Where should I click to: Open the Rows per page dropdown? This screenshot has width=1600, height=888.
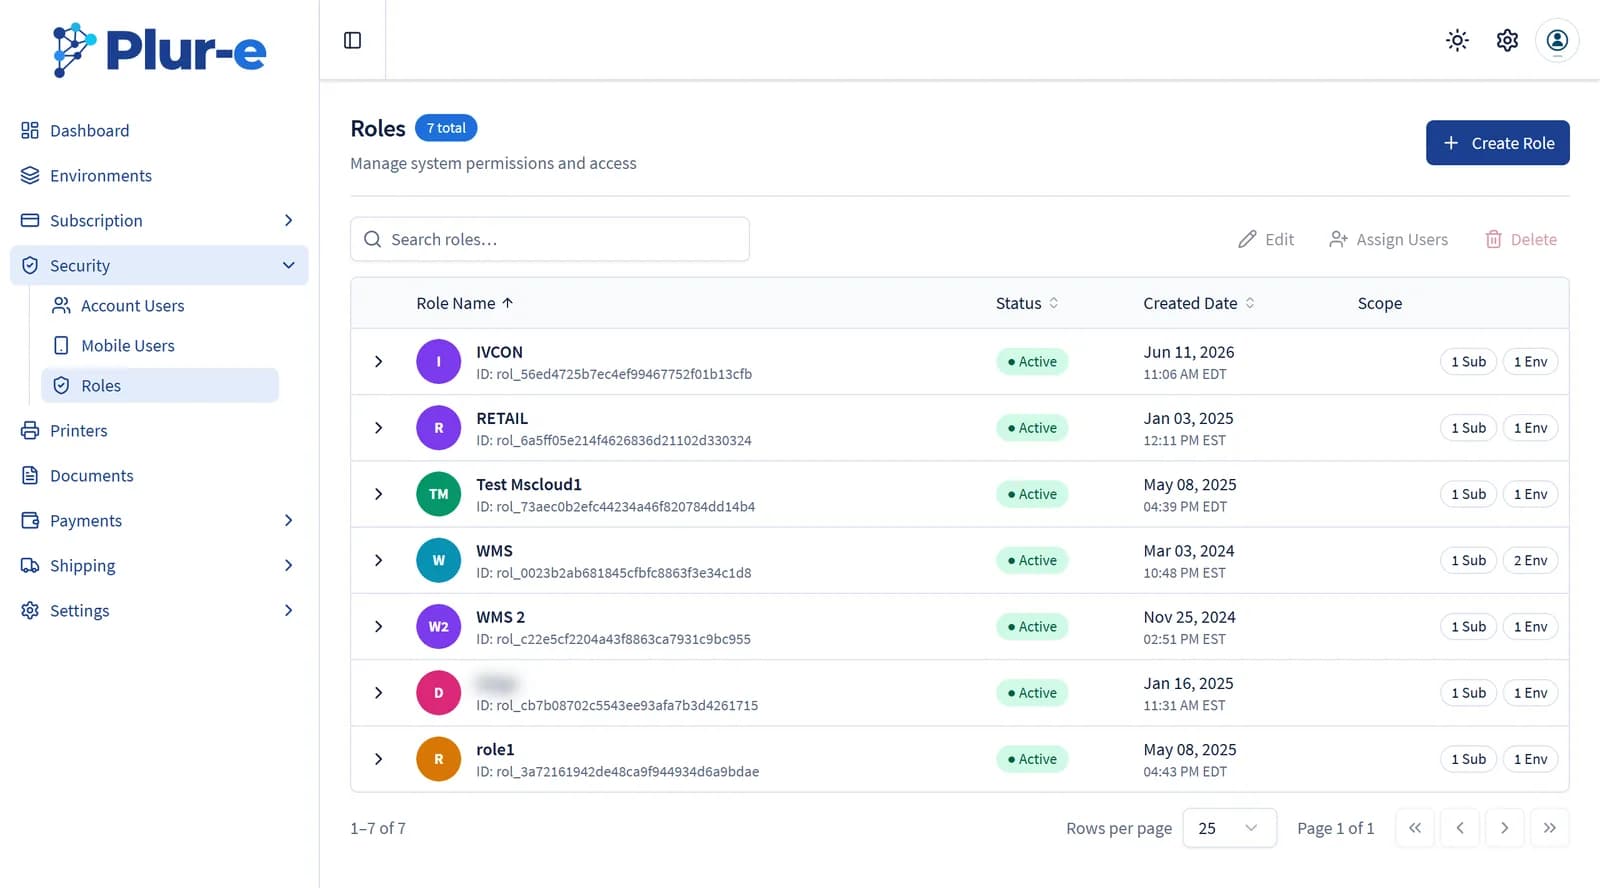point(1229,828)
